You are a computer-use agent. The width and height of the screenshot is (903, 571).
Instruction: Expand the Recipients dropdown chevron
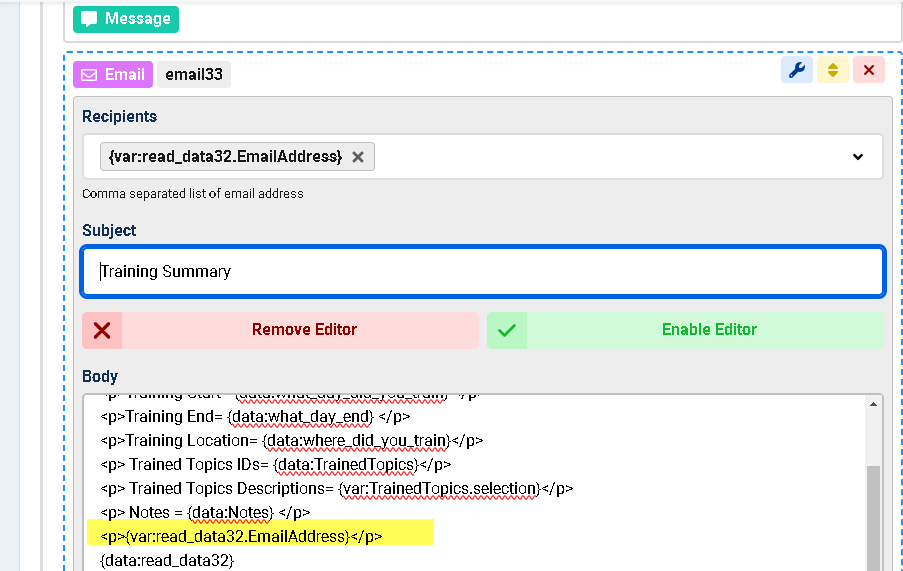pos(857,157)
